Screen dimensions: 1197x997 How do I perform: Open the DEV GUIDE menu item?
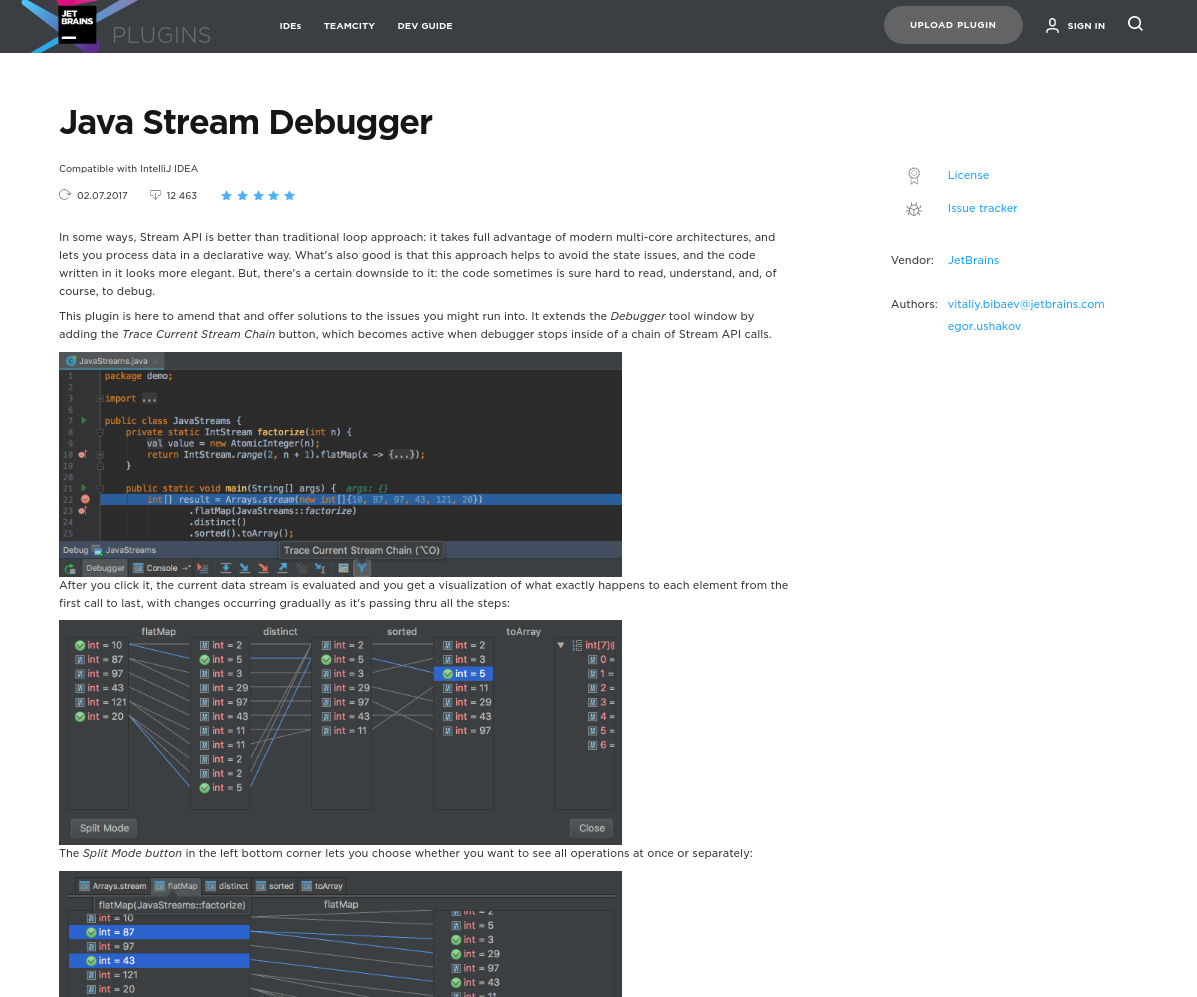pos(424,26)
